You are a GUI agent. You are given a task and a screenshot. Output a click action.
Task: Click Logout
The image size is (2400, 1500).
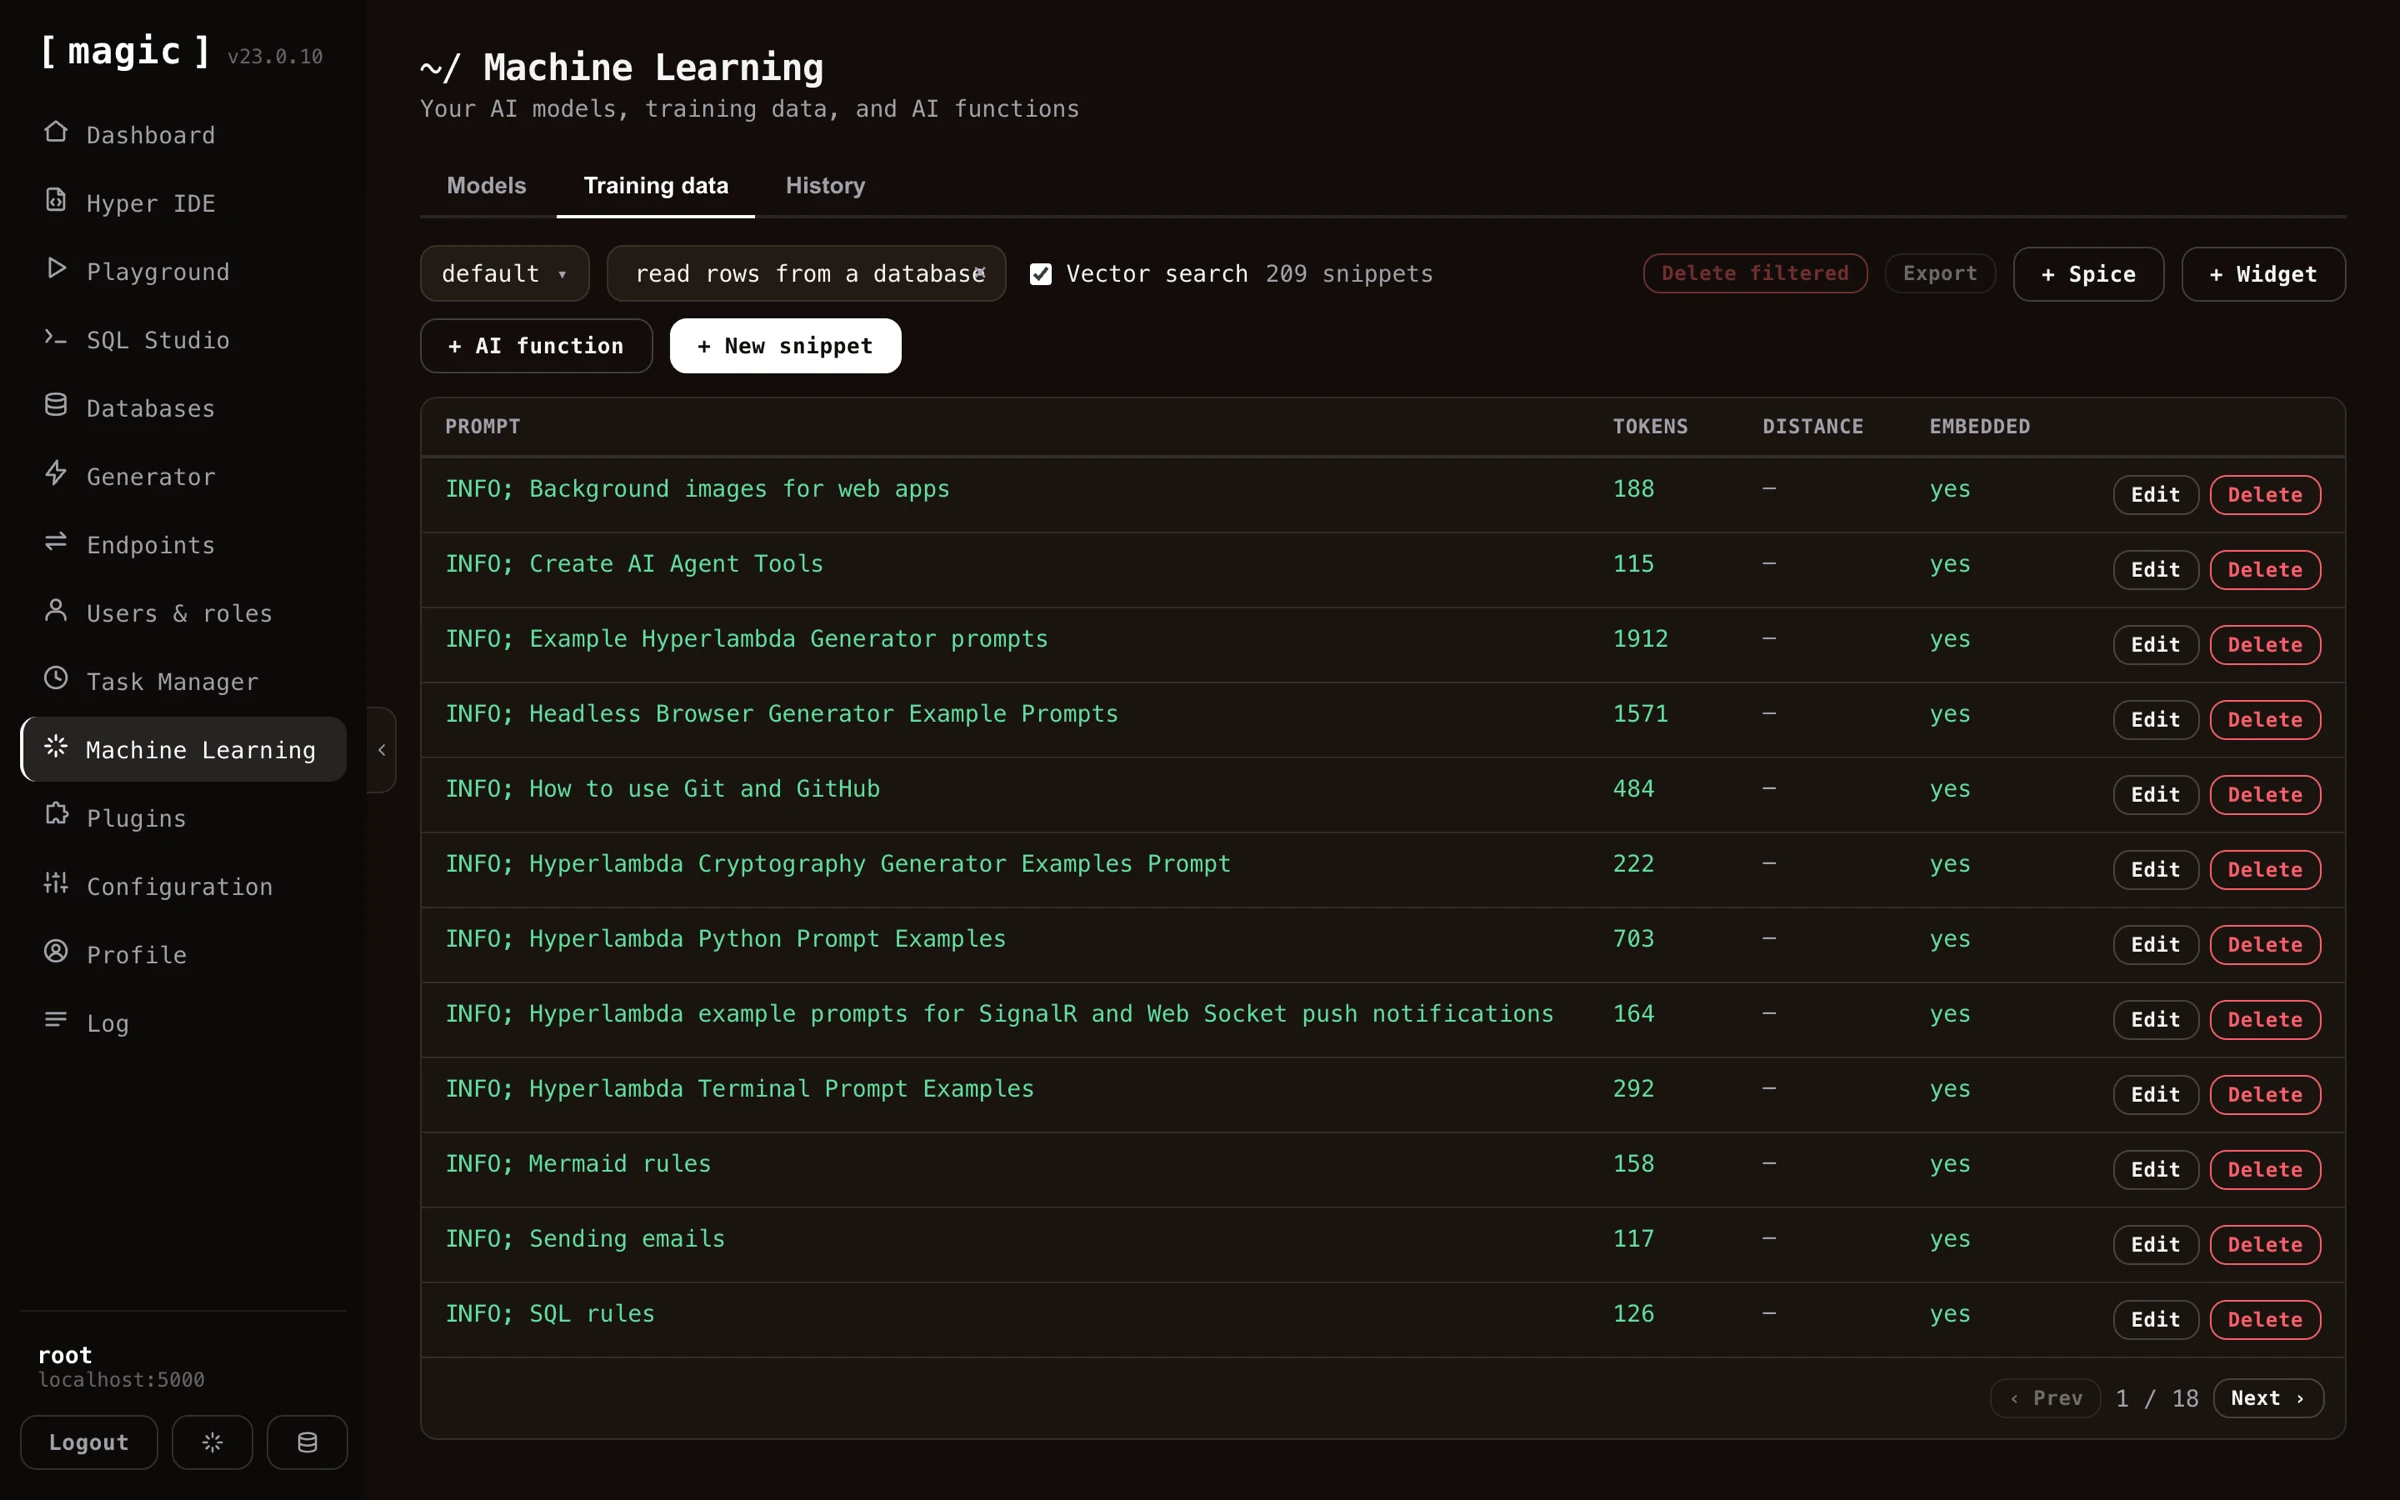pos(89,1442)
